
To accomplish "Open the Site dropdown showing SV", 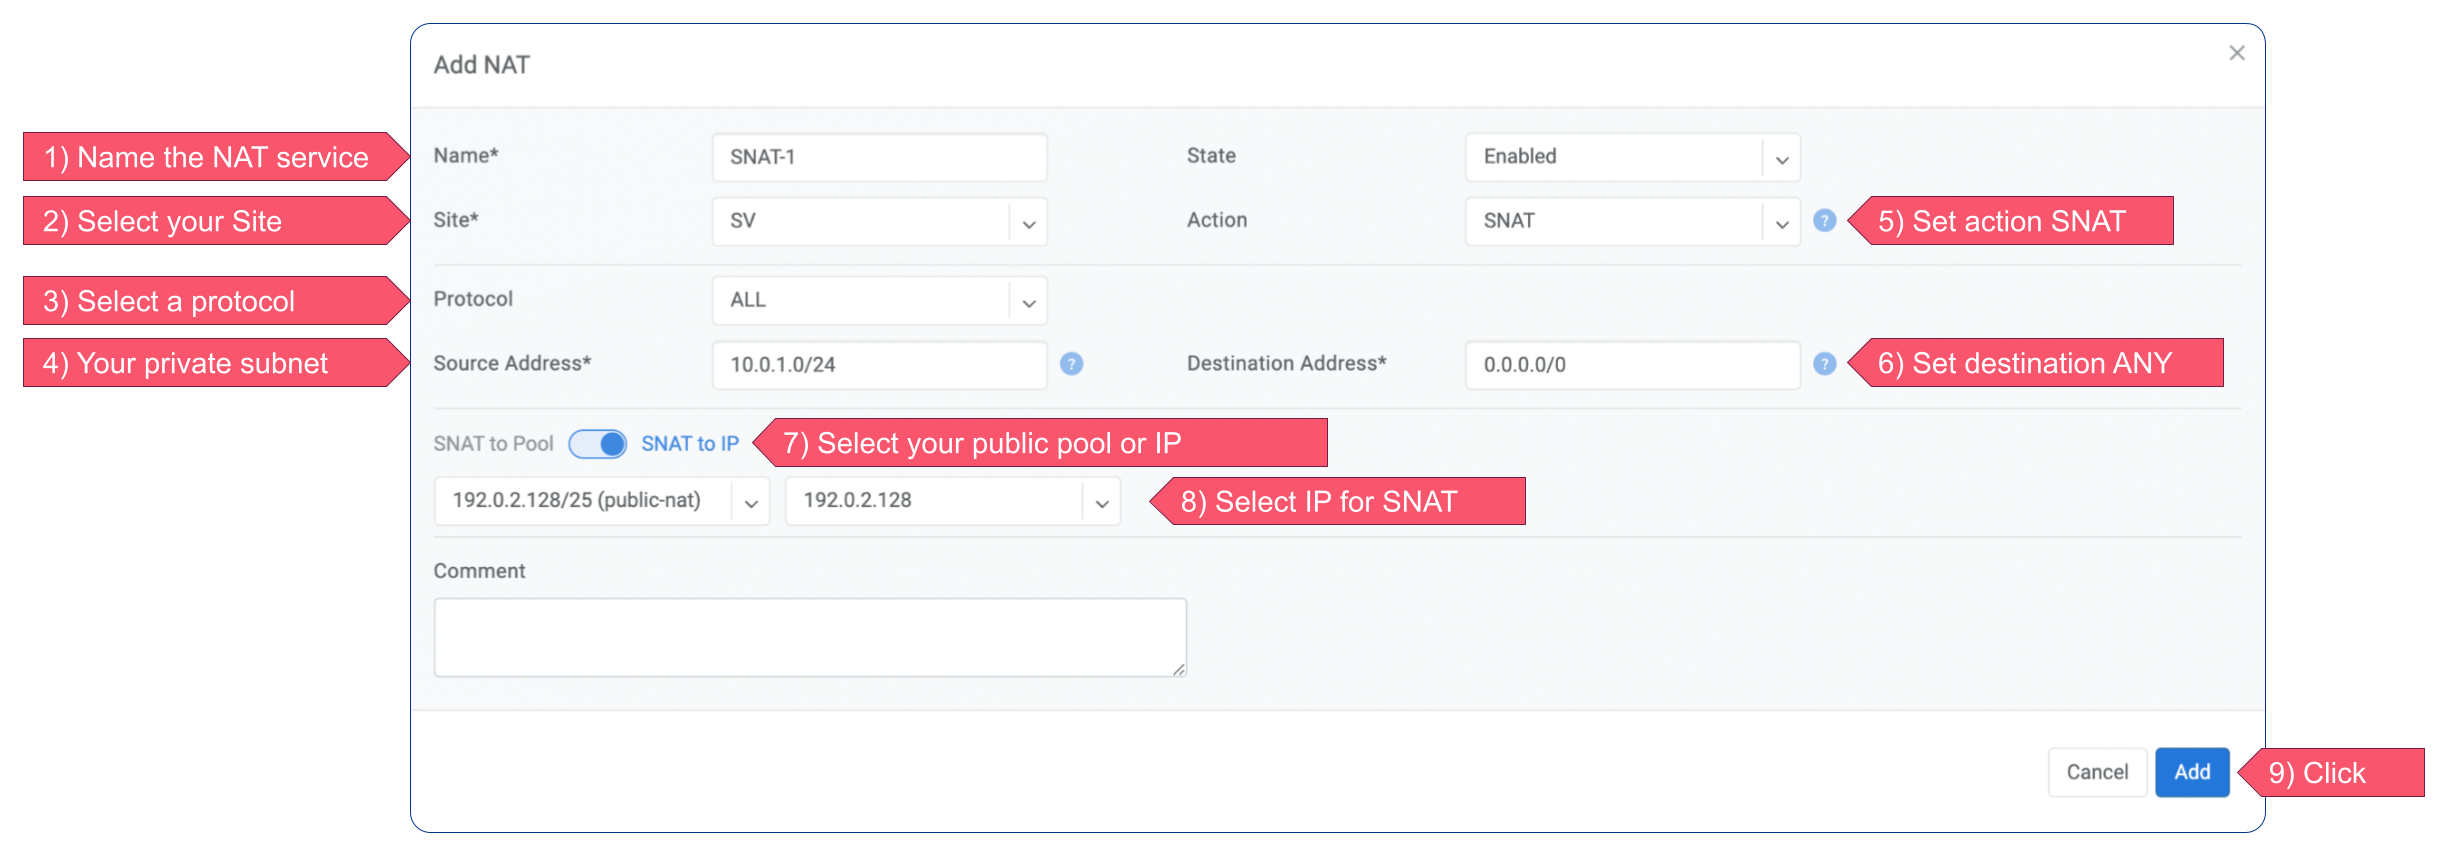I will [x=879, y=221].
